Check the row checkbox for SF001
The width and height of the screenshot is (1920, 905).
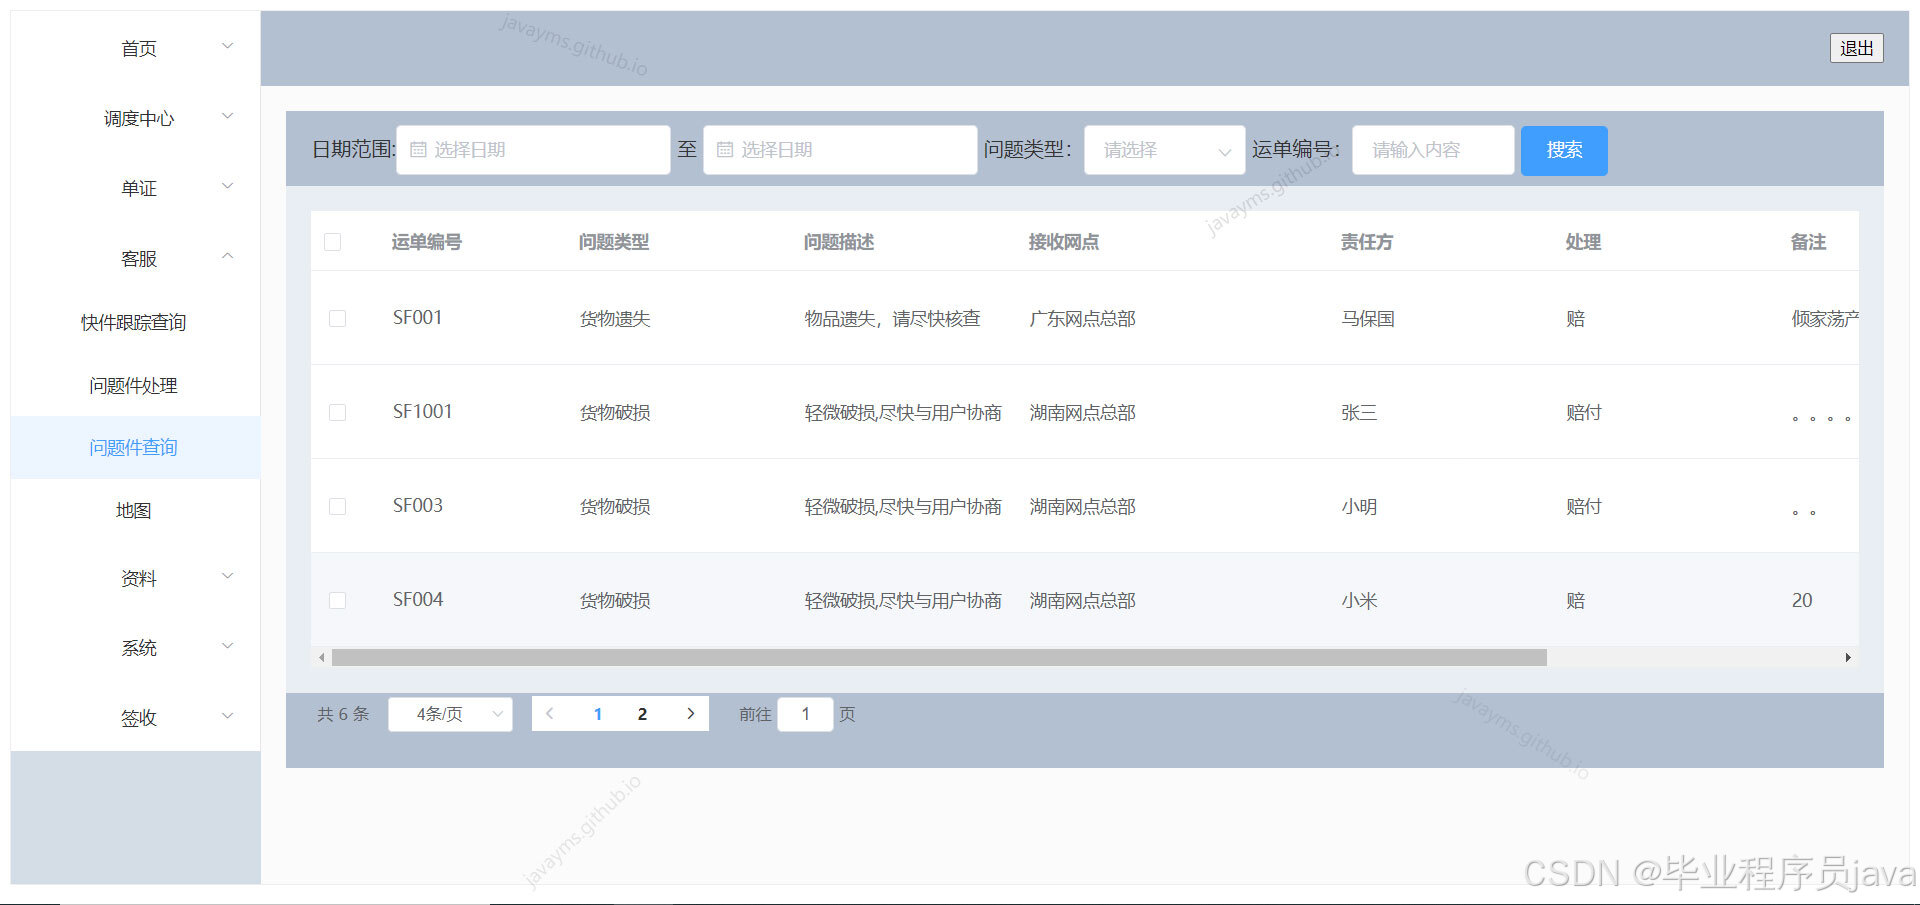(338, 318)
